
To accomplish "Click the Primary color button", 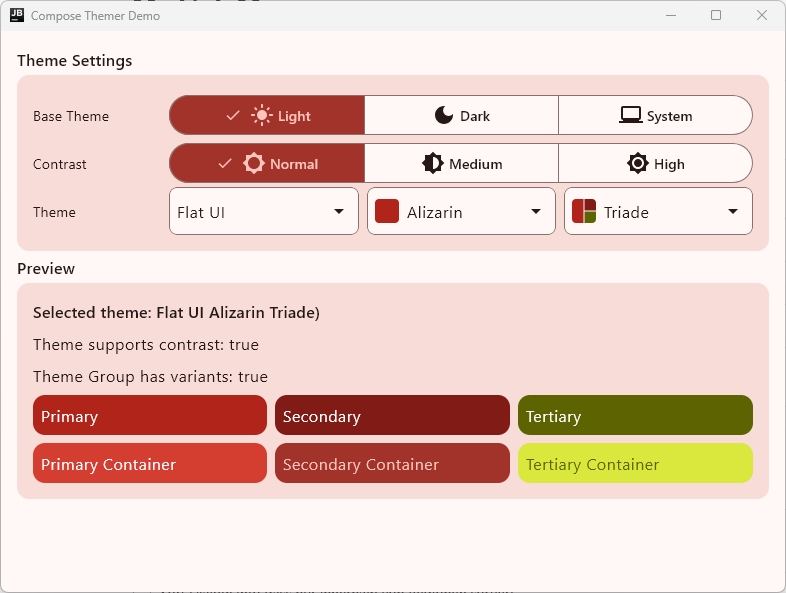I will [x=150, y=416].
